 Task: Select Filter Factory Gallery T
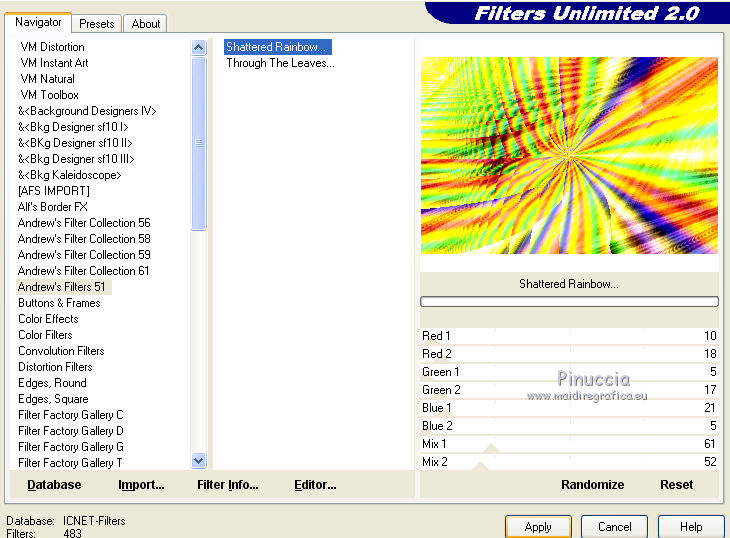[70, 463]
